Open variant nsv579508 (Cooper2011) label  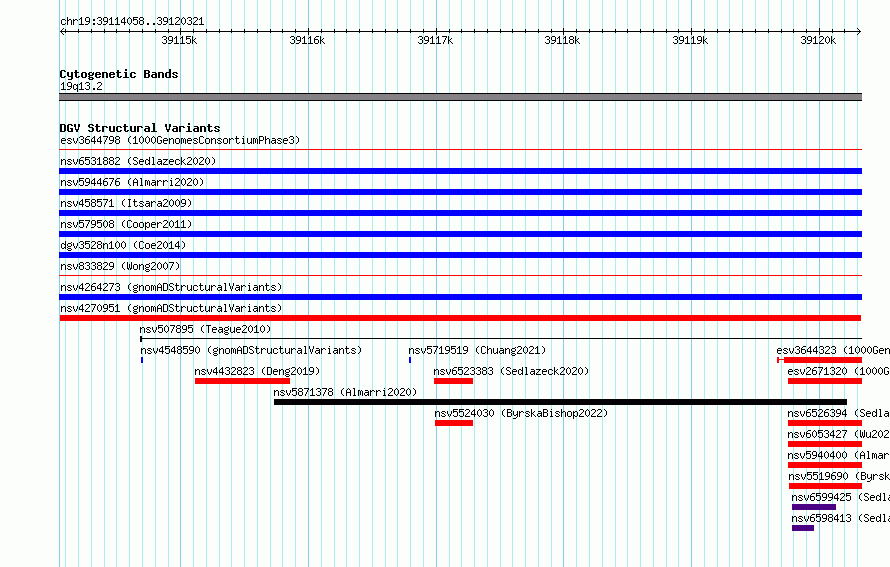[x=126, y=224]
